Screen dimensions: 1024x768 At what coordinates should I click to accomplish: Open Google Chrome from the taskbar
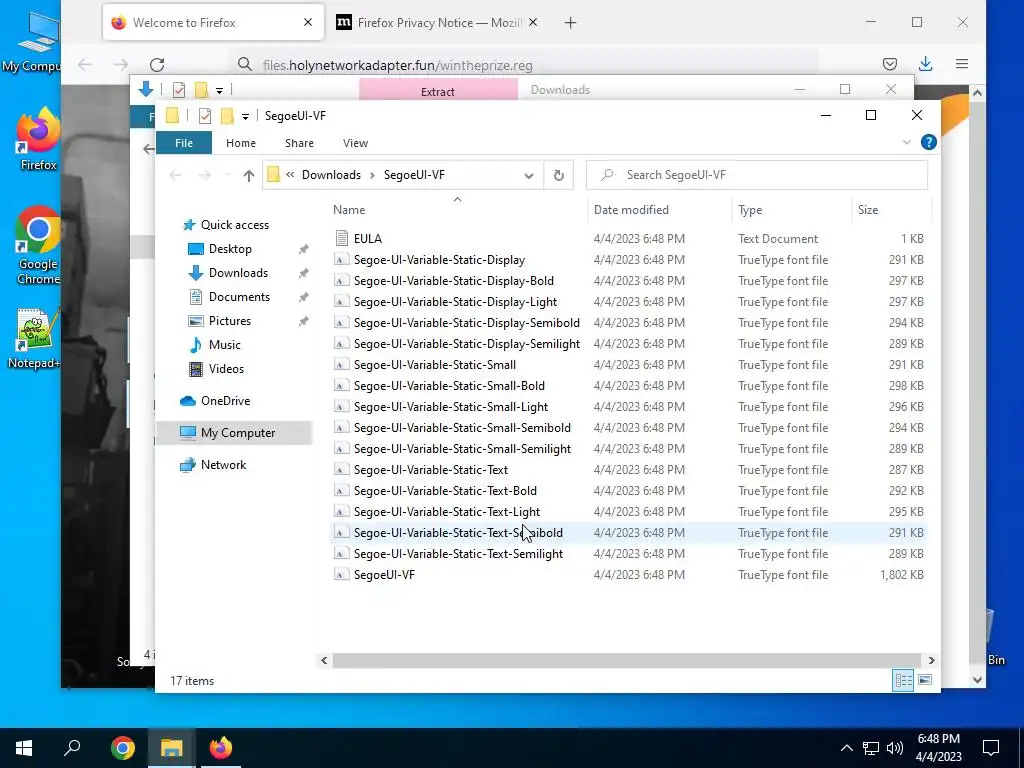click(x=123, y=748)
